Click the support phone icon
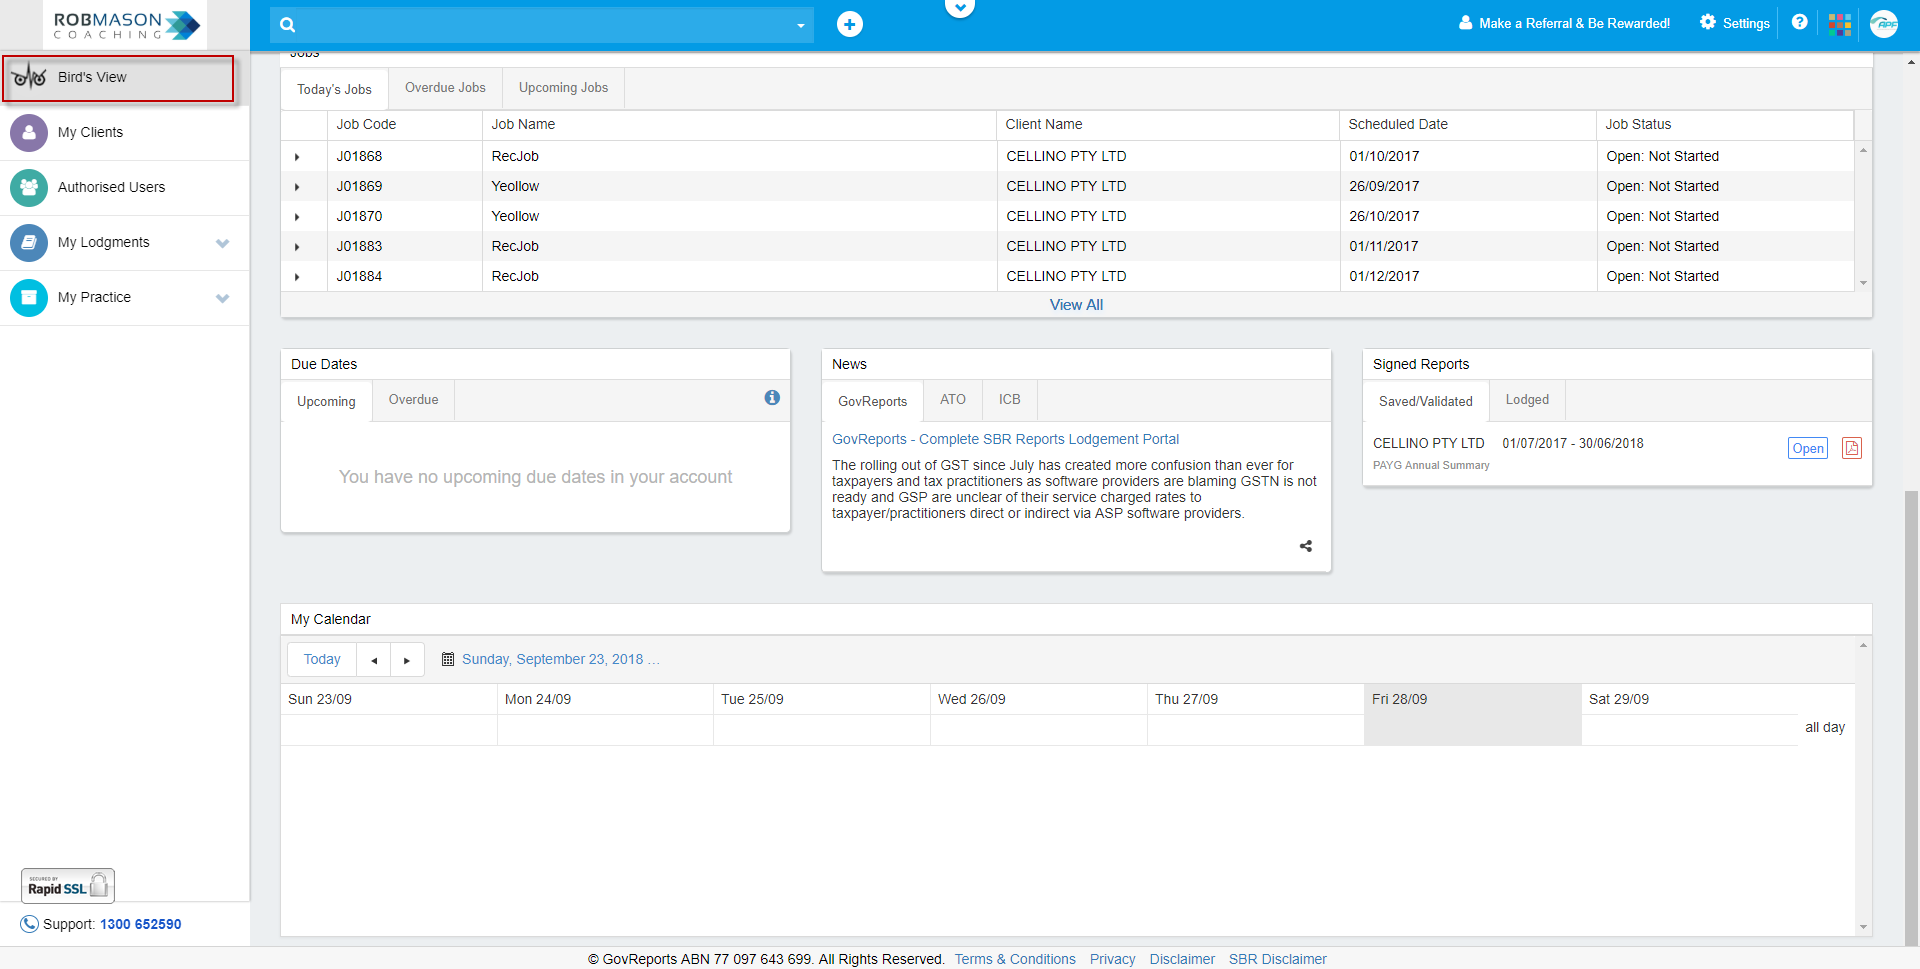This screenshot has width=1920, height=969. tap(30, 924)
